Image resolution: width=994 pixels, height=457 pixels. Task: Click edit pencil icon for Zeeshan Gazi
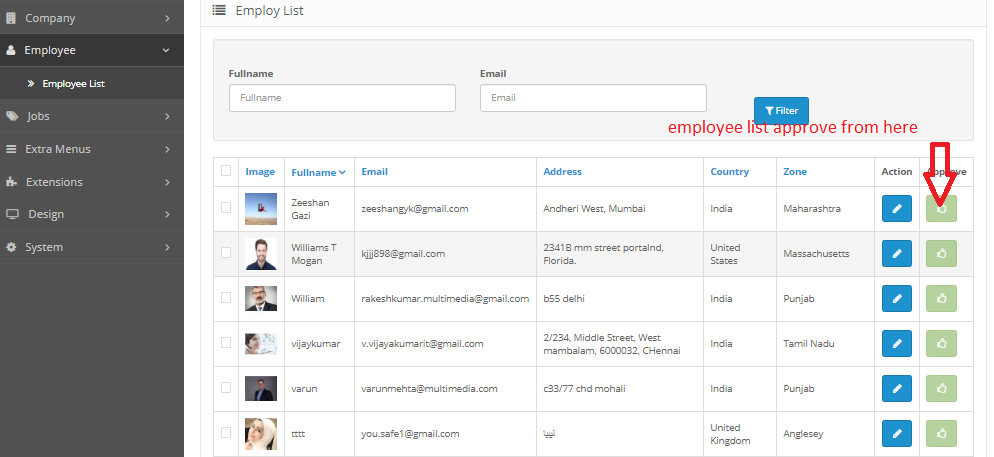click(896, 208)
